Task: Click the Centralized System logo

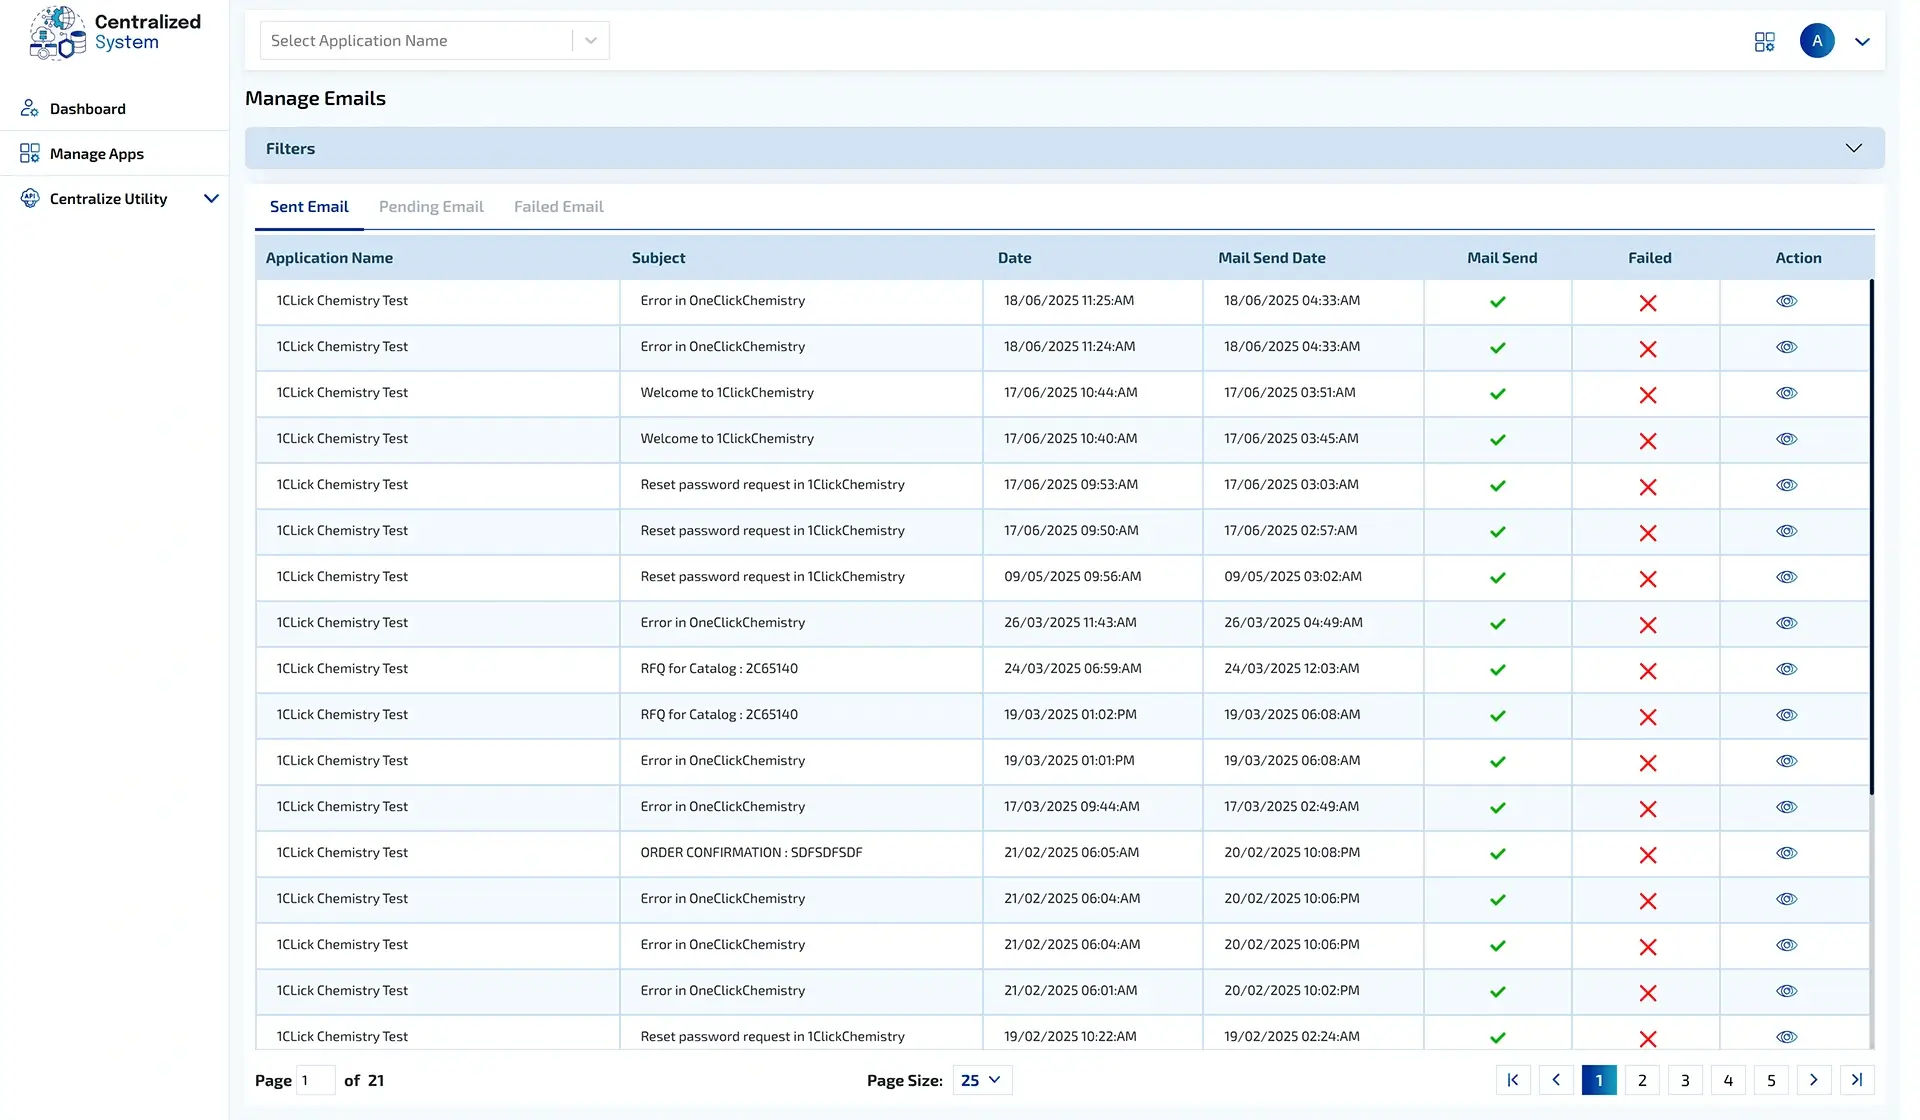Action: [x=114, y=33]
